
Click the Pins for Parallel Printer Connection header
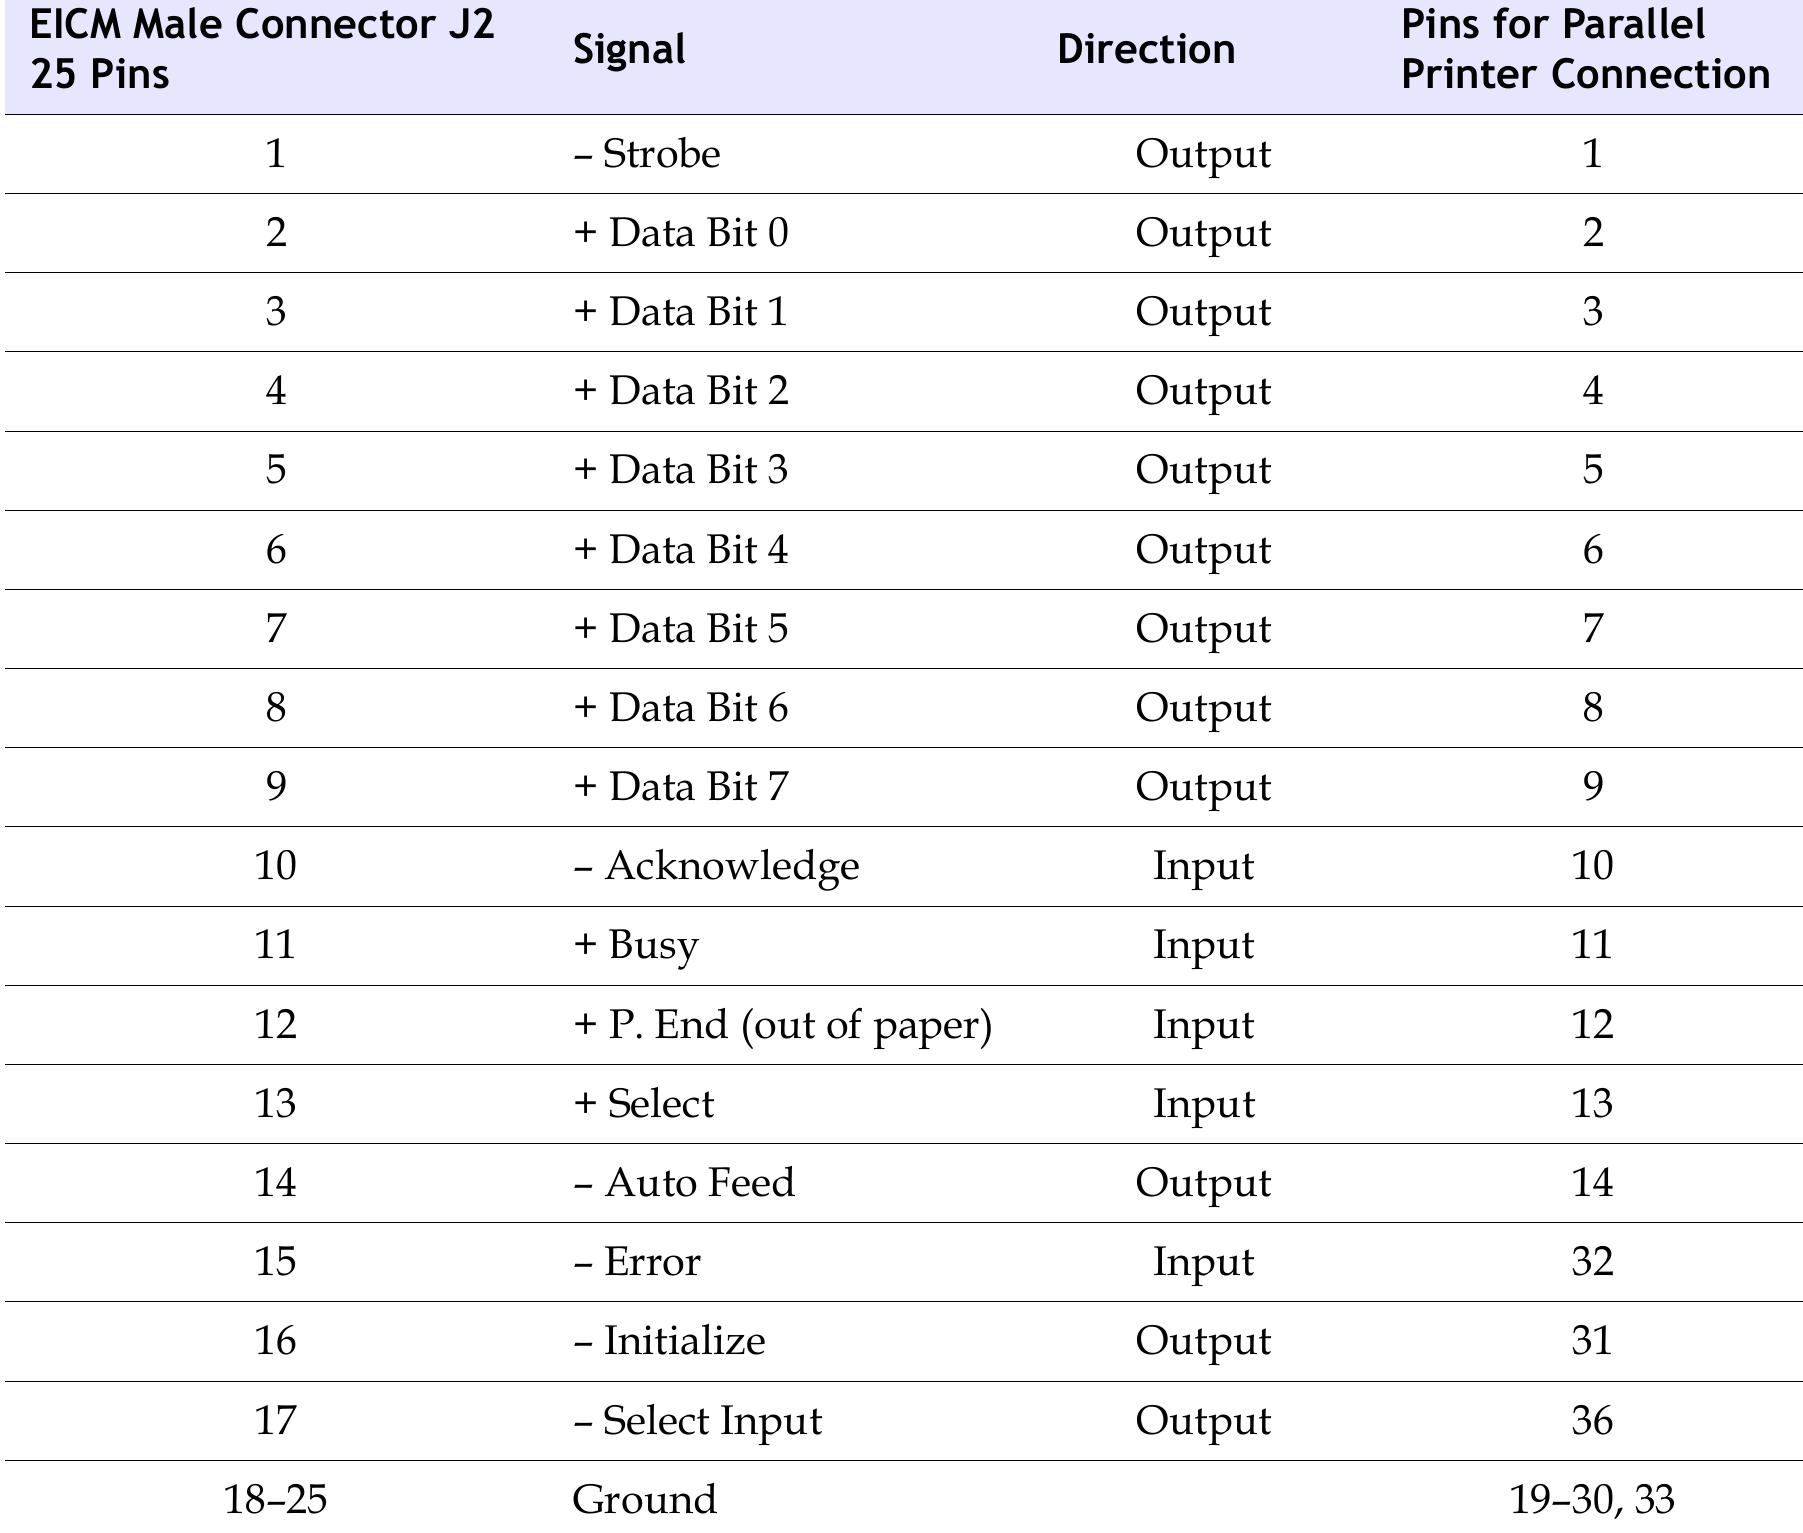pyautogui.click(x=1585, y=50)
